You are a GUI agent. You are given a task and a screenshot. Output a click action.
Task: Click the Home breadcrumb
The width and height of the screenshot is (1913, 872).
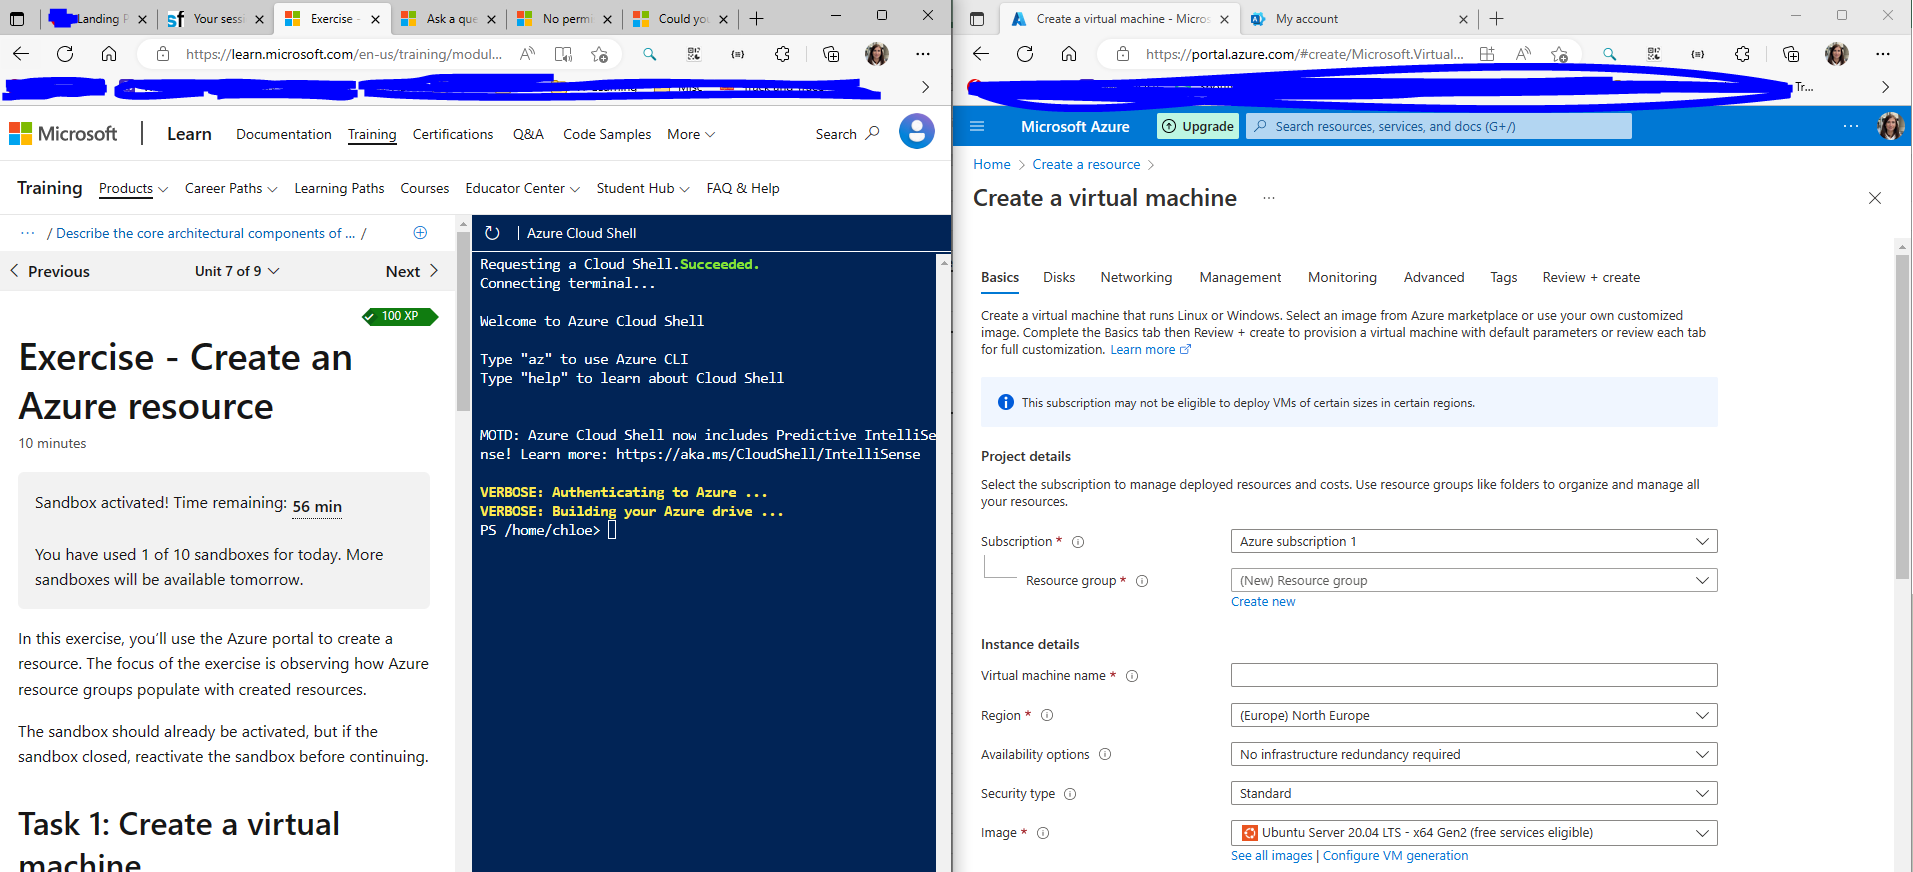tap(992, 164)
